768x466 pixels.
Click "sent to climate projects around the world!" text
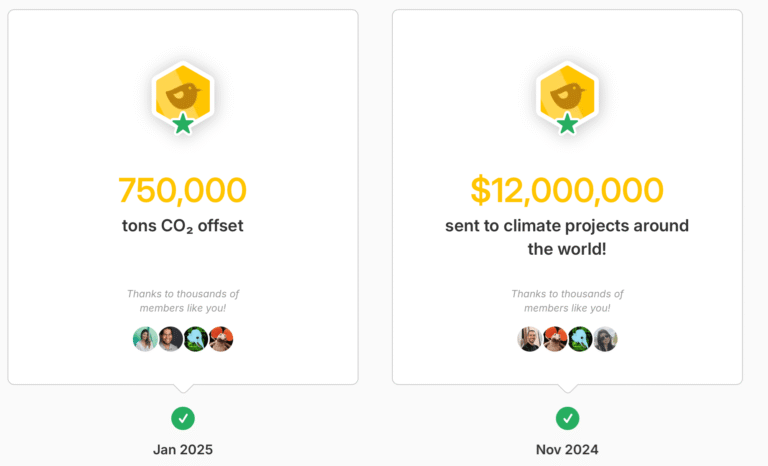coord(567,237)
